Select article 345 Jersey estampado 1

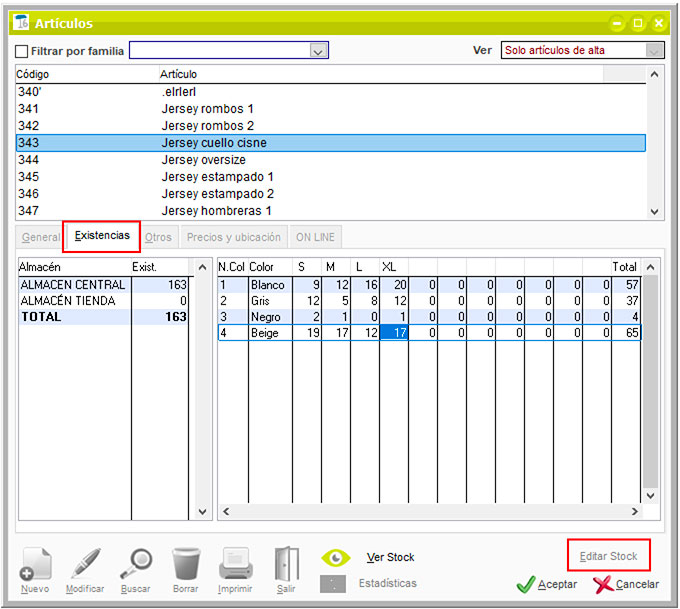pos(331,177)
